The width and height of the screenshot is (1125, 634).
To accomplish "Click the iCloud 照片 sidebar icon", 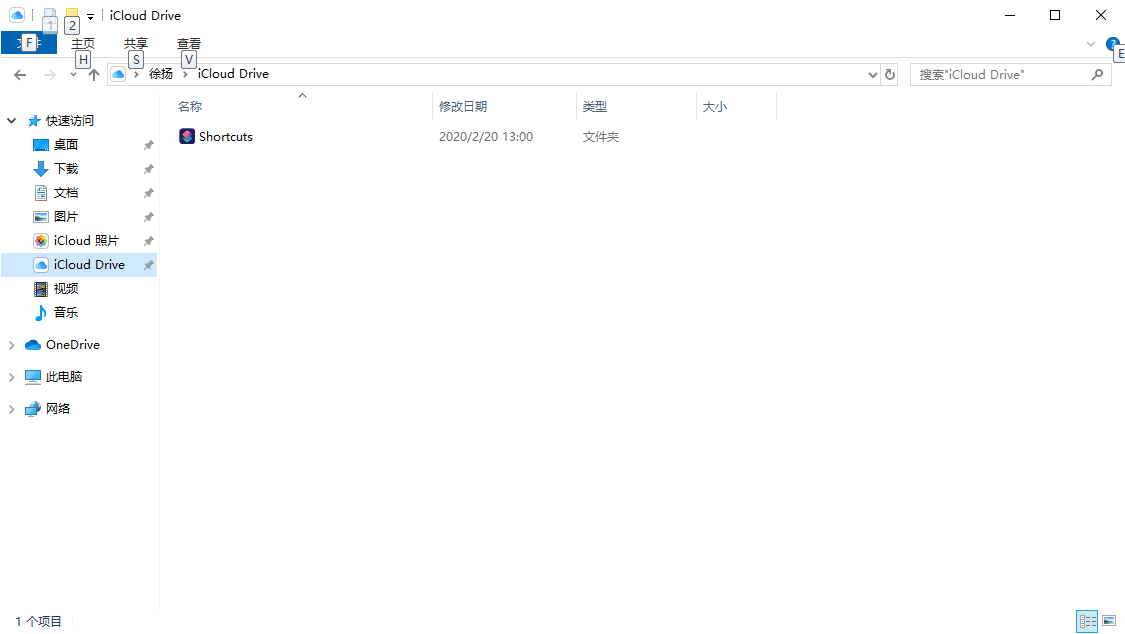I will [x=41, y=241].
